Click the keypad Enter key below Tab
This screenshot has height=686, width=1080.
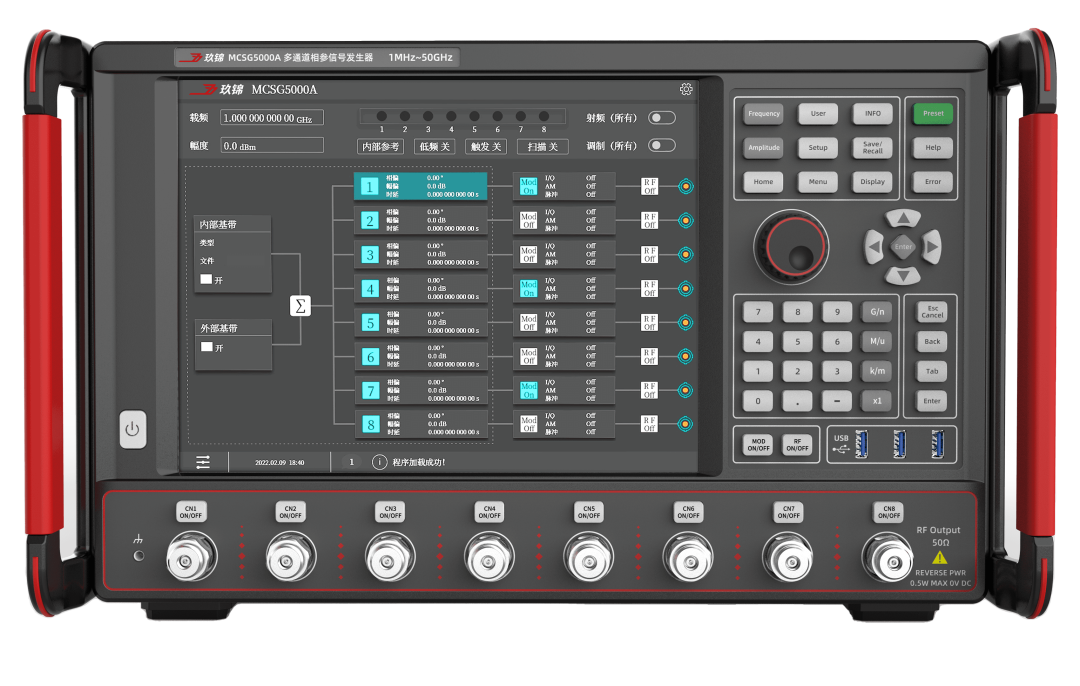tap(932, 401)
